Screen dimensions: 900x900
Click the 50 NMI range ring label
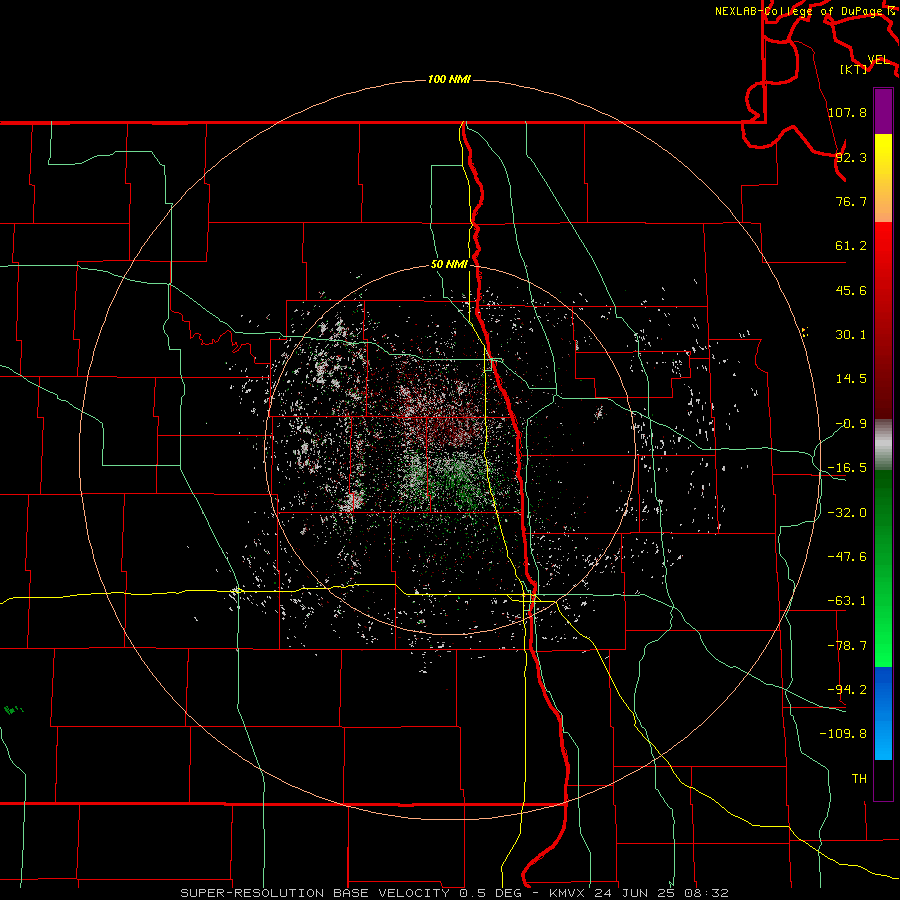pyautogui.click(x=449, y=265)
